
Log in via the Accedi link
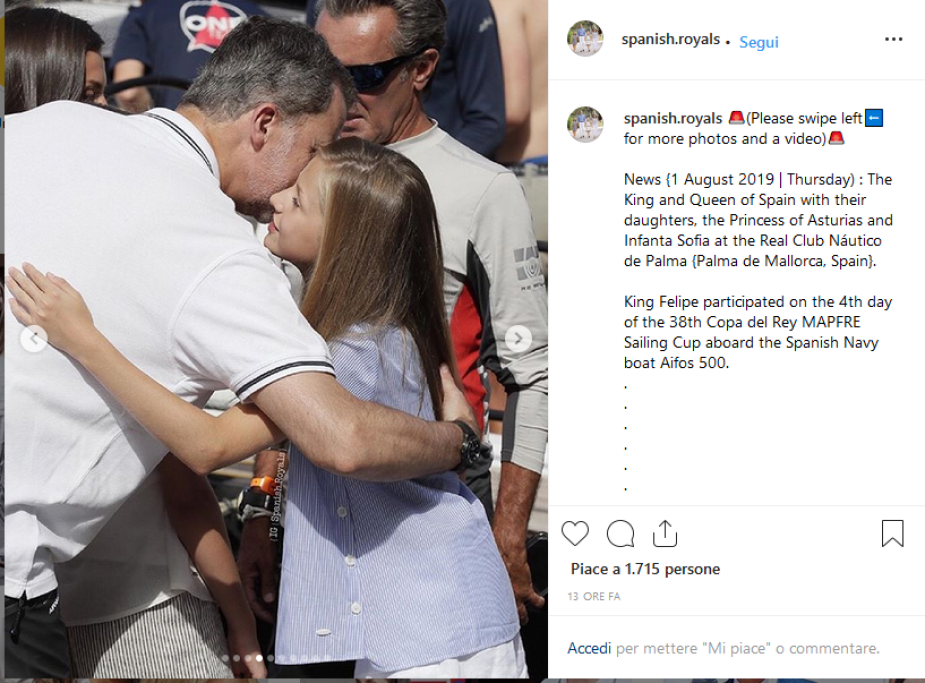tap(589, 648)
